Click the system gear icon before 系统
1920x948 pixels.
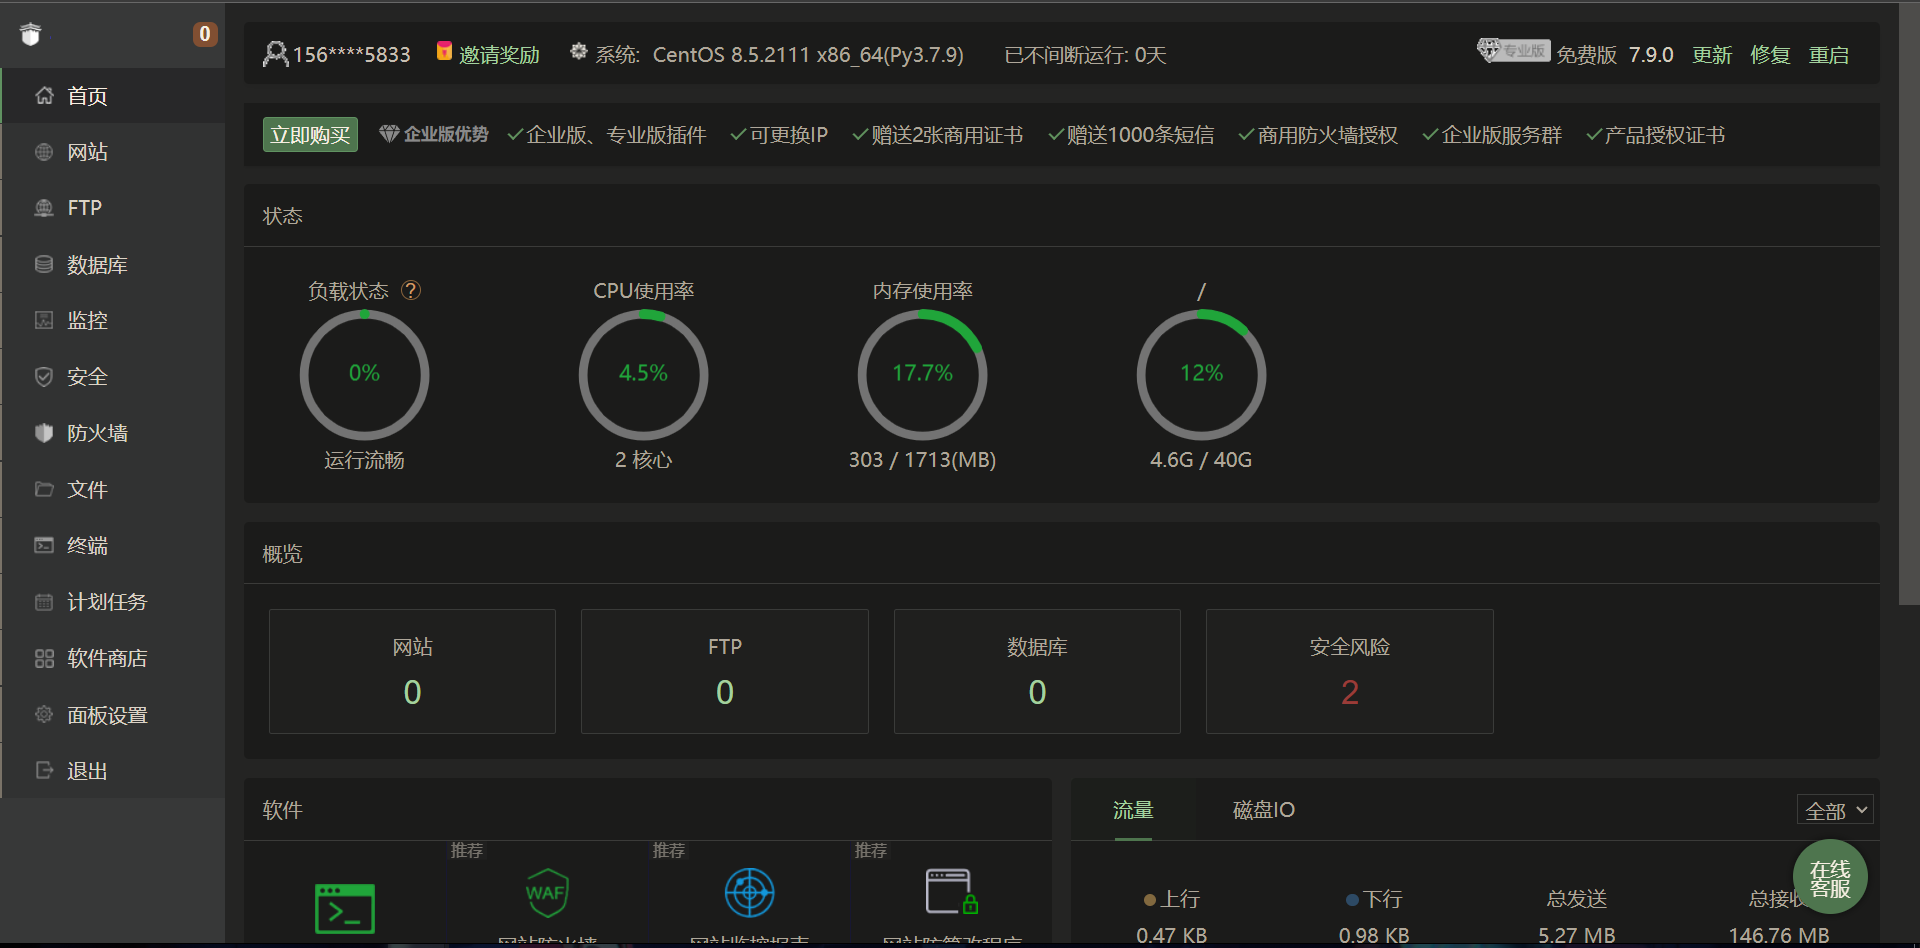[579, 52]
